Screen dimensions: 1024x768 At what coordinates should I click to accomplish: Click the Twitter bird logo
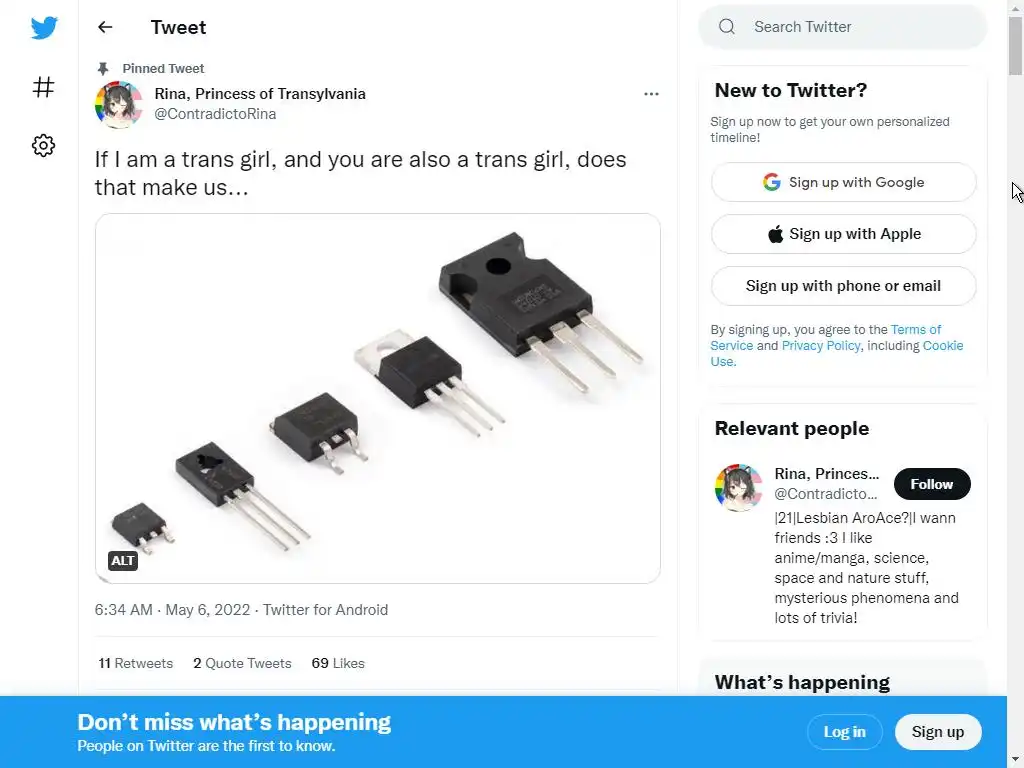pyautogui.click(x=44, y=28)
